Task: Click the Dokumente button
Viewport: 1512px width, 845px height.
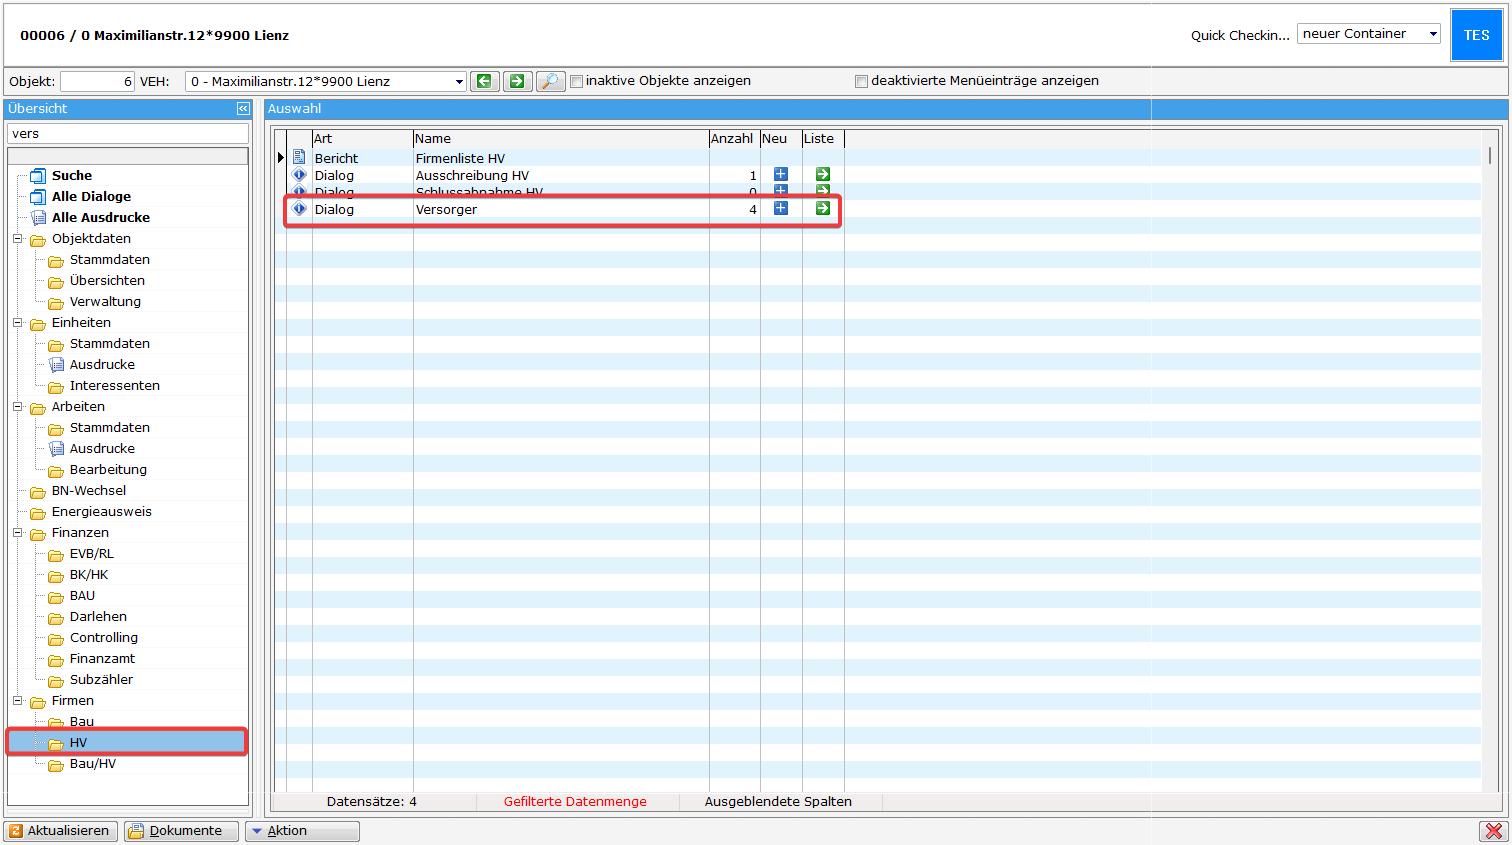Action: pos(181,831)
